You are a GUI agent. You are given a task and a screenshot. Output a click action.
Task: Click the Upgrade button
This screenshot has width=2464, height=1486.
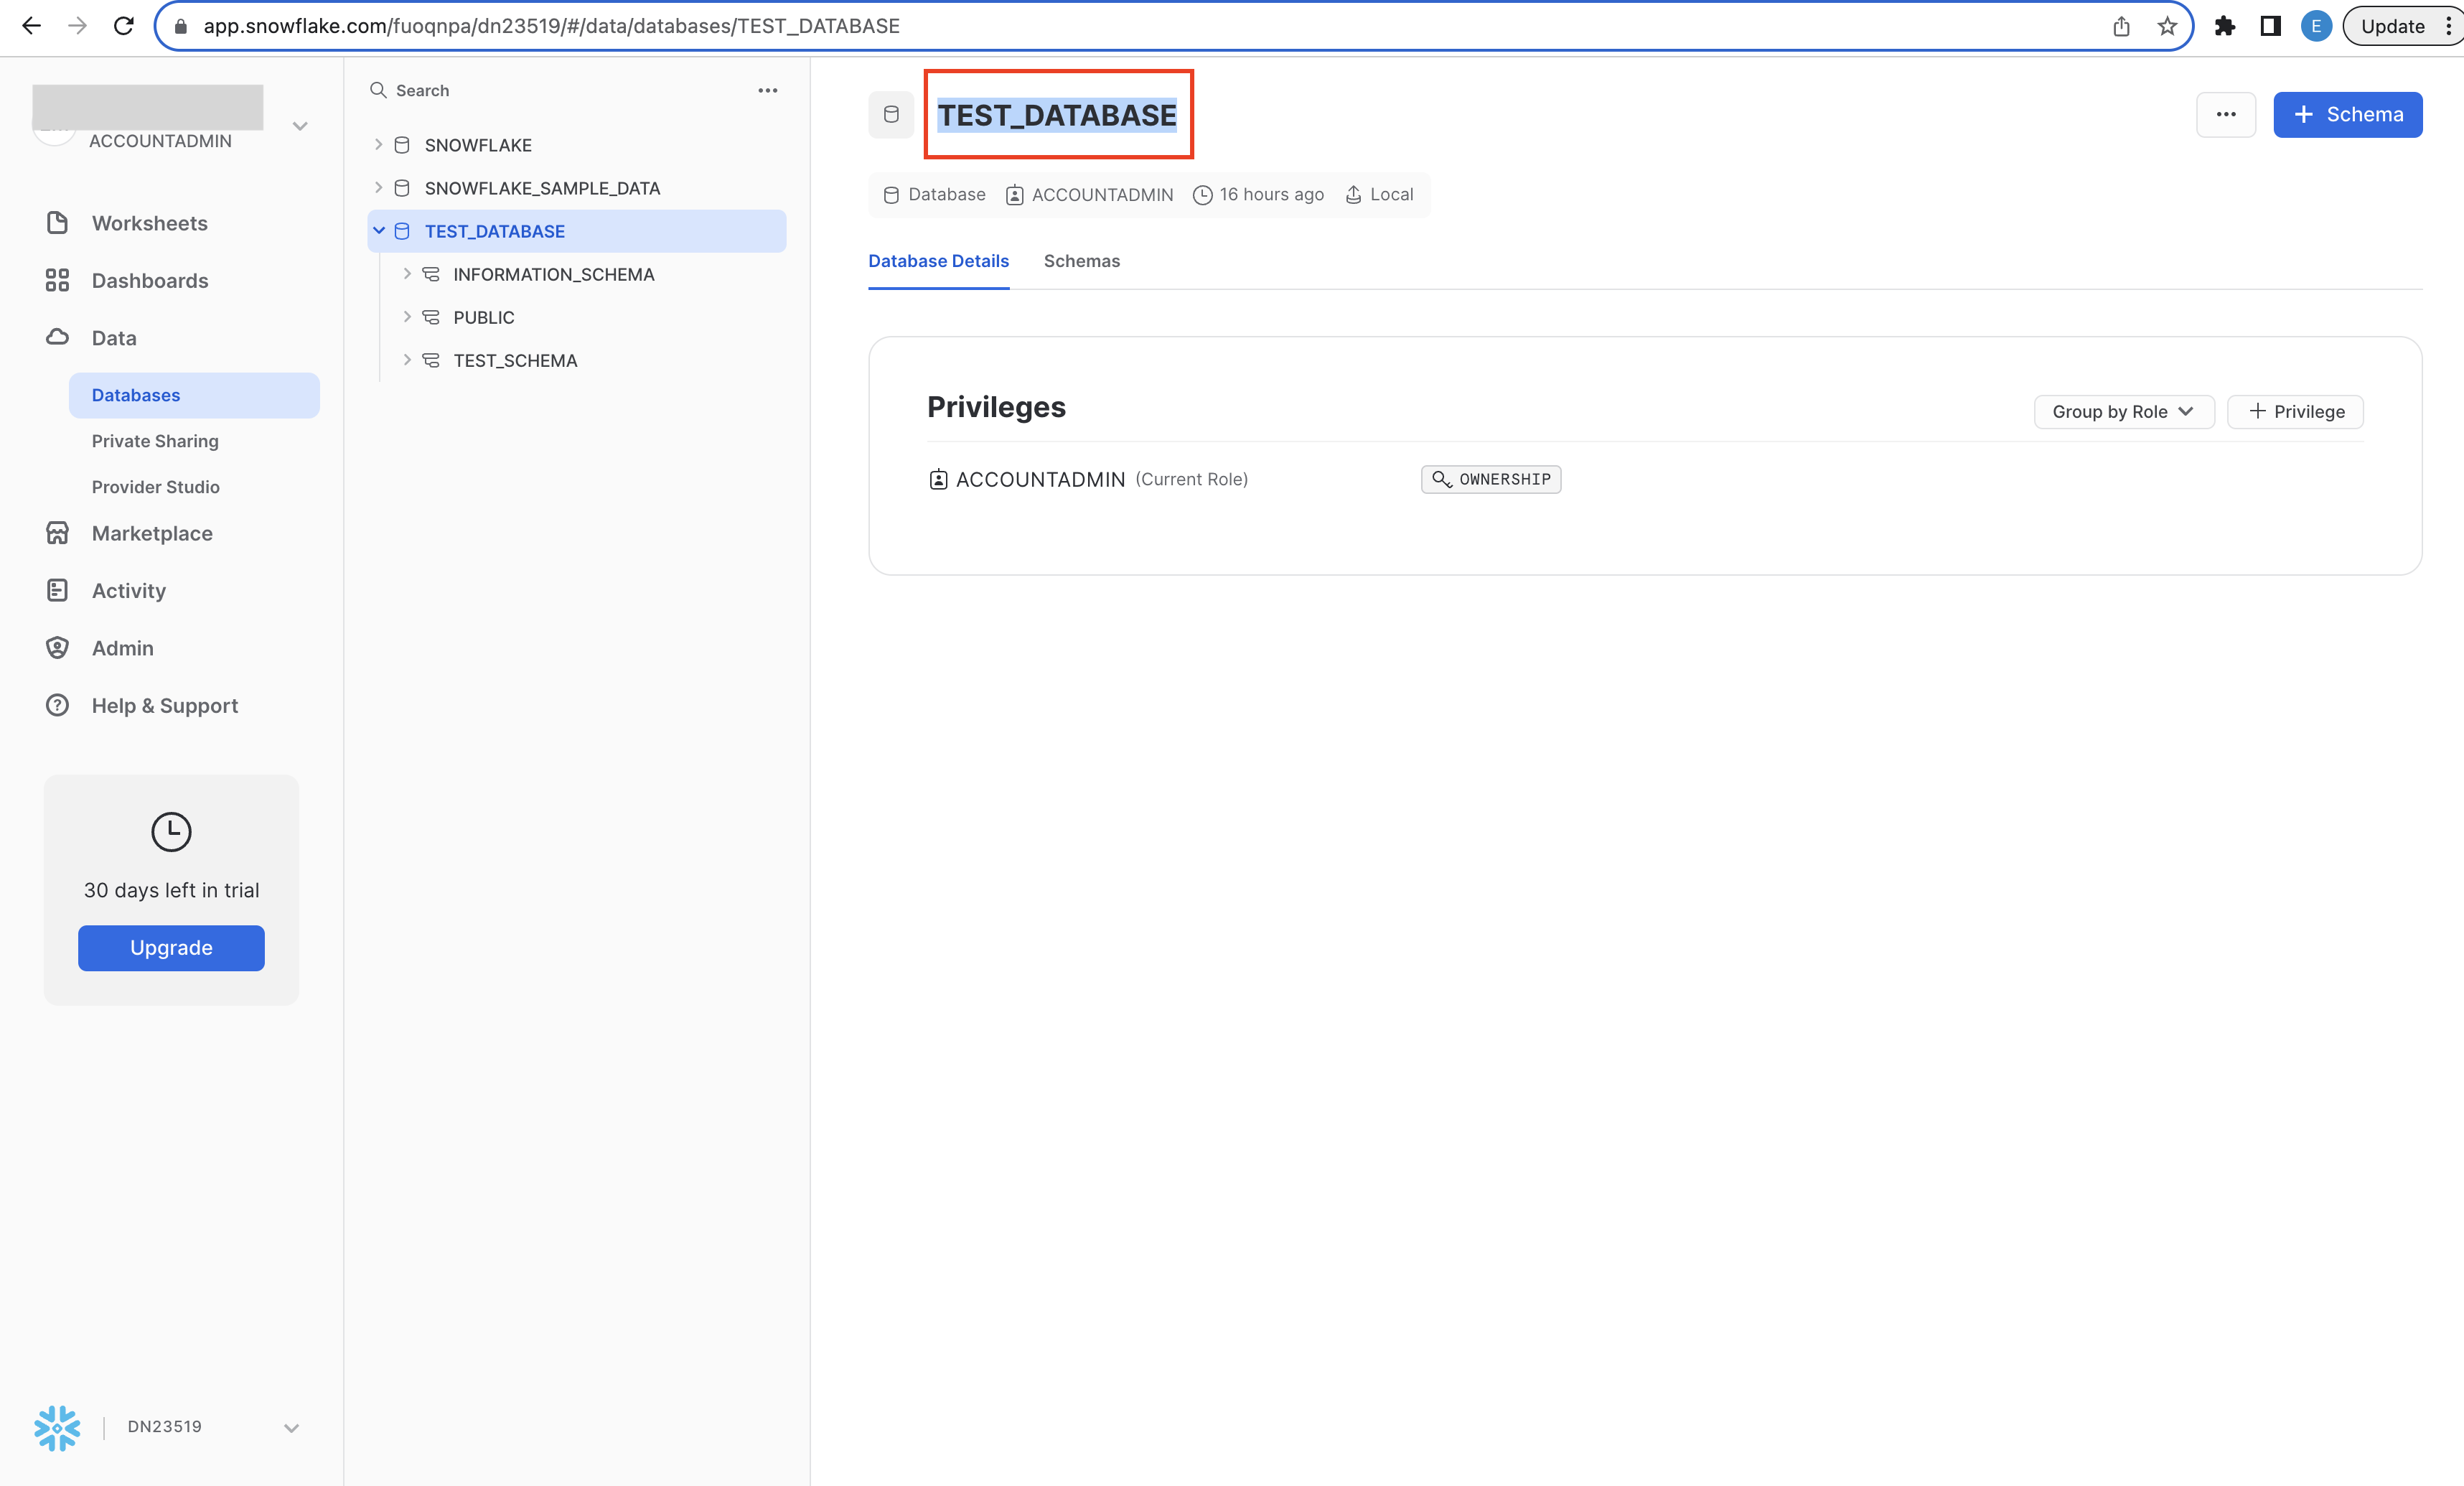(171, 948)
